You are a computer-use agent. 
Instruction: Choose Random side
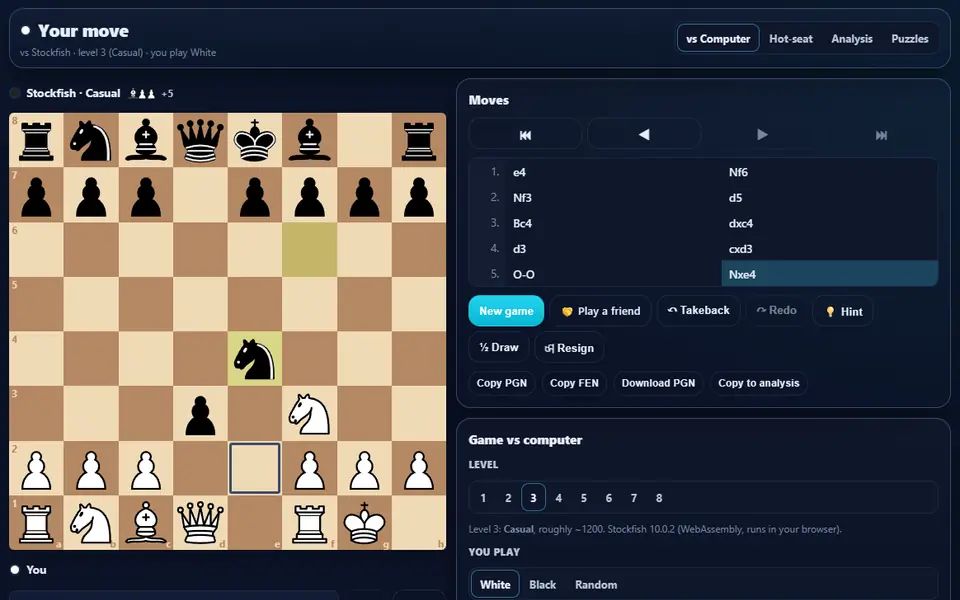click(x=596, y=585)
